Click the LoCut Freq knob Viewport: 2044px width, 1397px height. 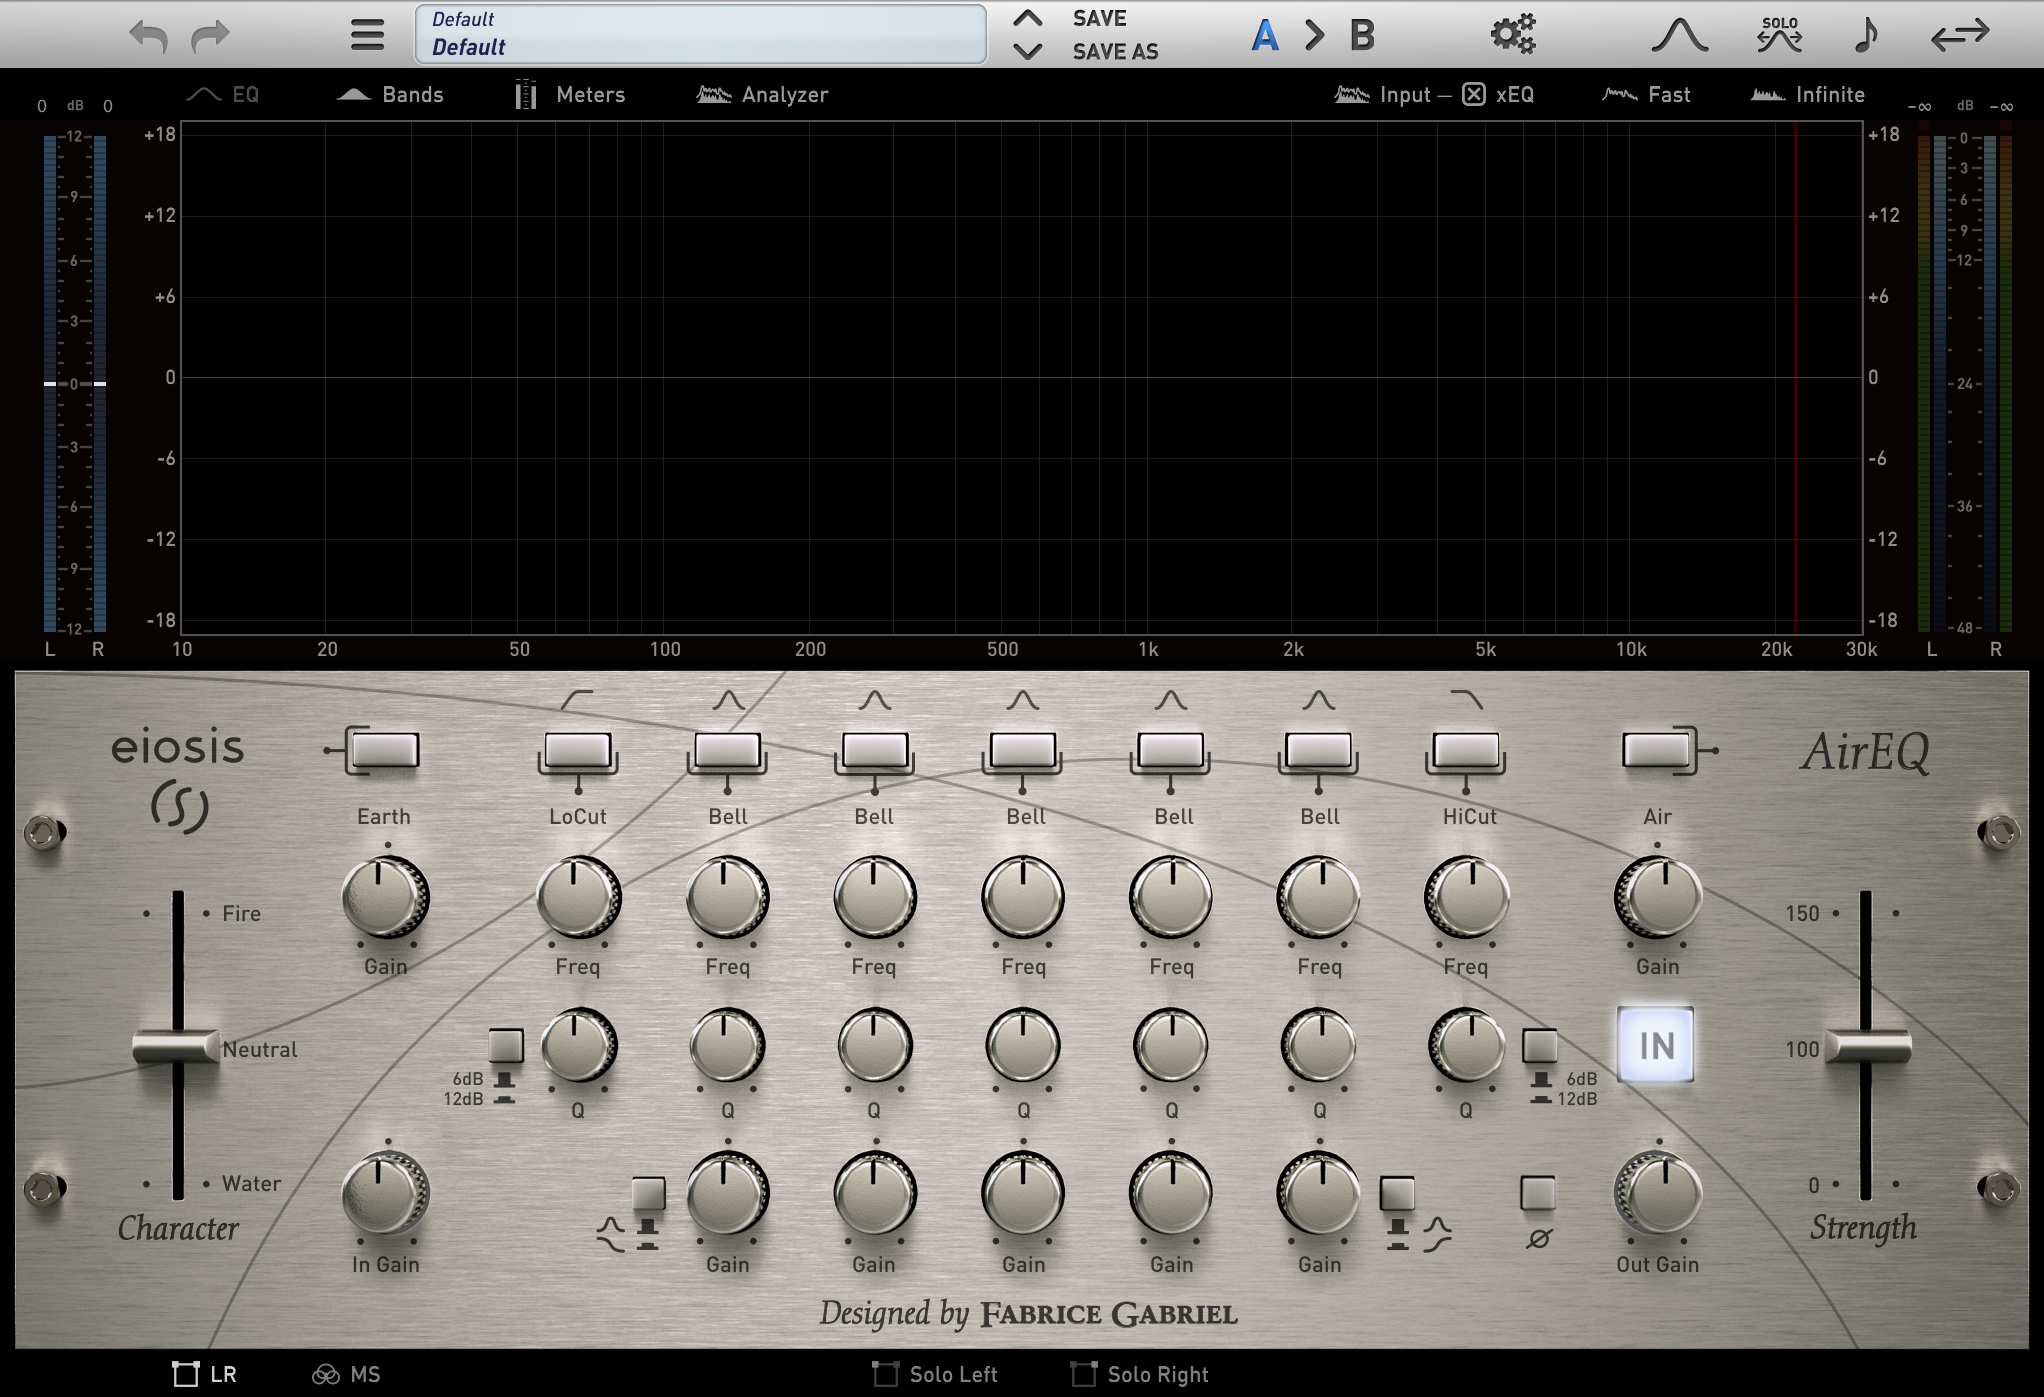tap(578, 897)
